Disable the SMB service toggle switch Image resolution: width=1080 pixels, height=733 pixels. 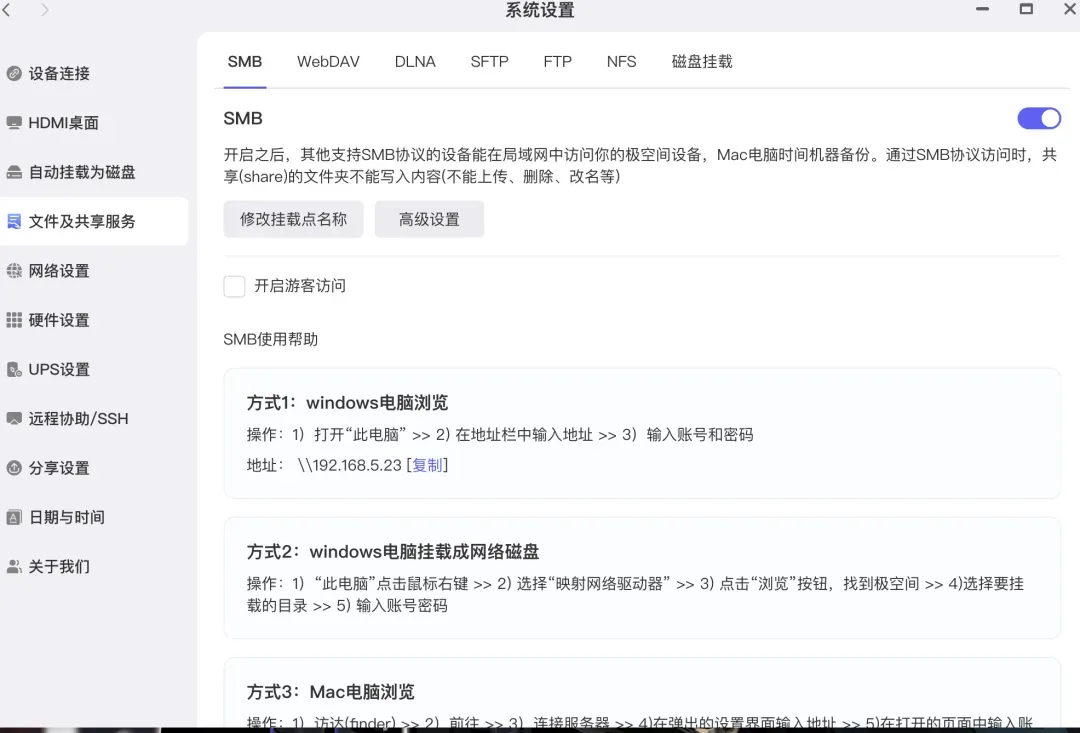tap(1038, 119)
